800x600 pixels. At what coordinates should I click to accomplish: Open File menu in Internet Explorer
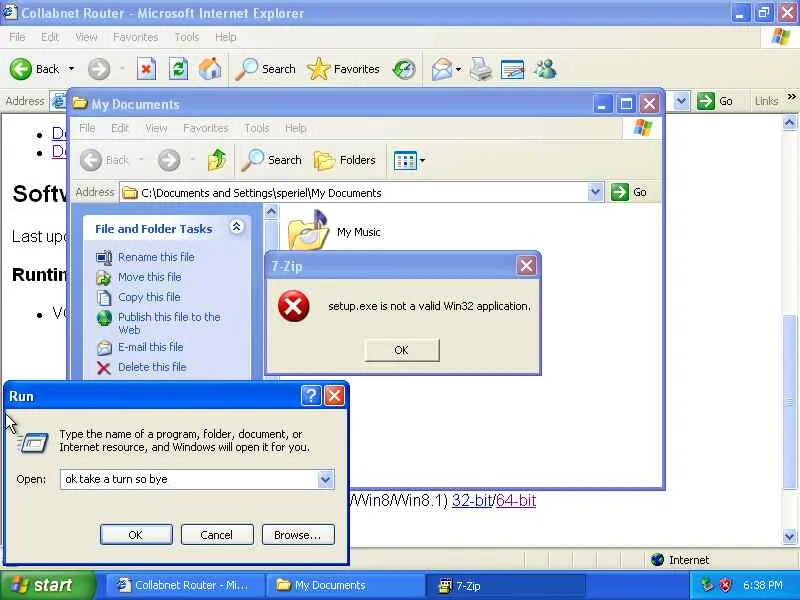point(17,37)
